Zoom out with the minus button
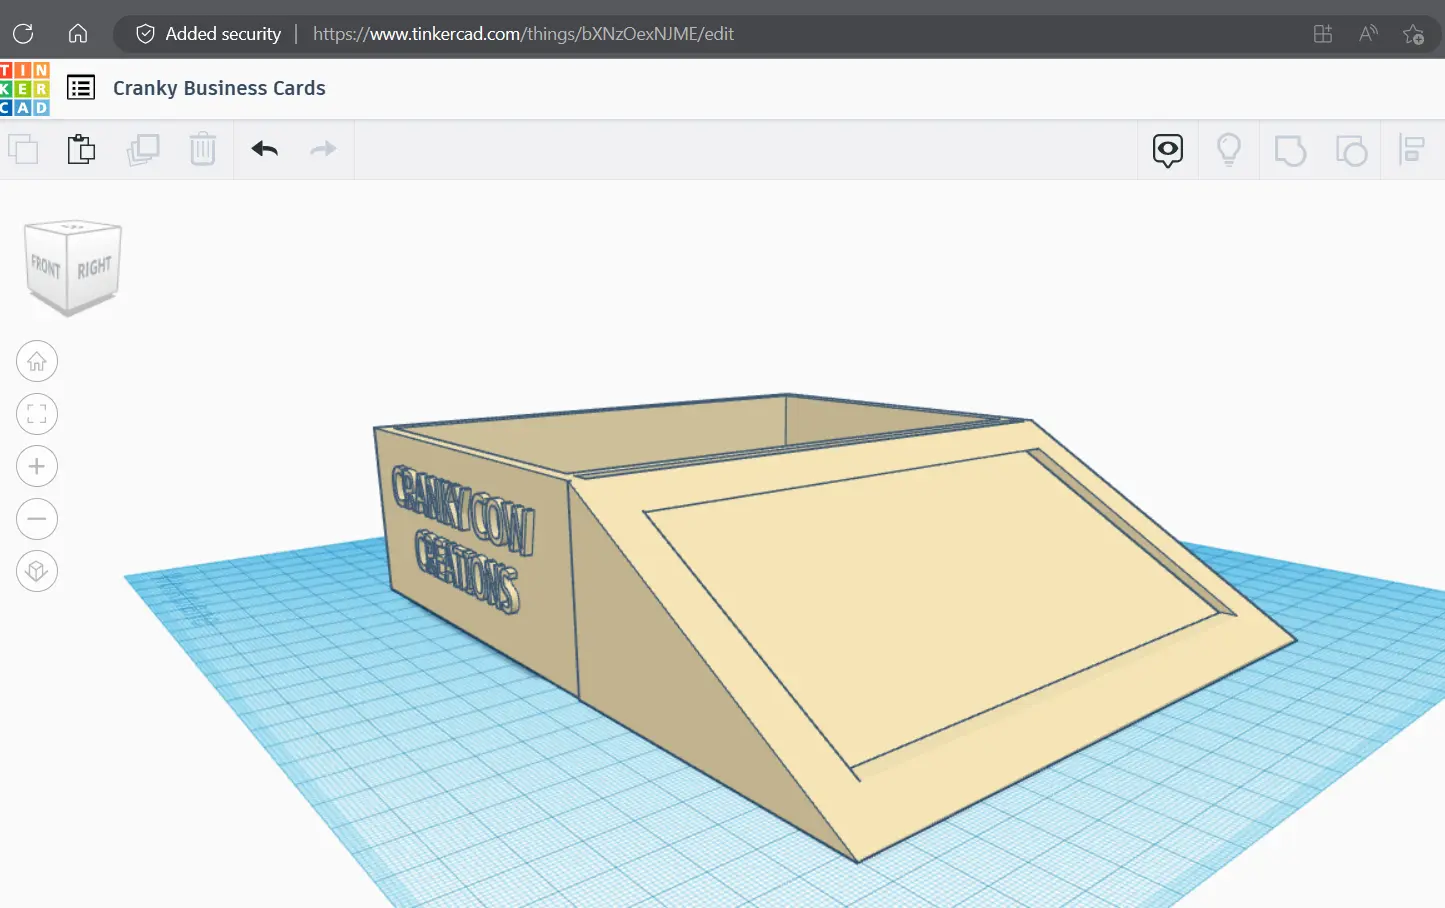This screenshot has width=1445, height=908. pyautogui.click(x=37, y=519)
